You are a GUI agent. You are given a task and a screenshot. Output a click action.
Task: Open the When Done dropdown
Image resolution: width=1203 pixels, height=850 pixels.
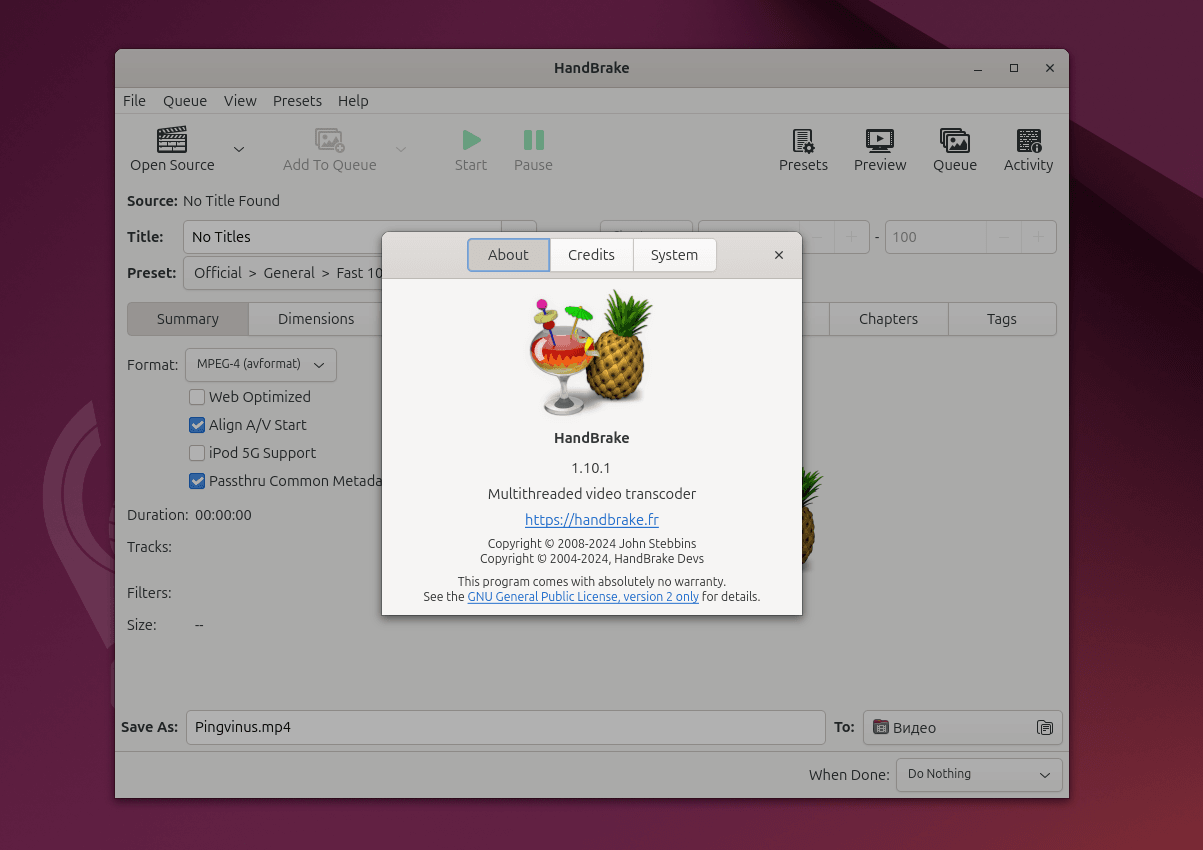pos(978,774)
